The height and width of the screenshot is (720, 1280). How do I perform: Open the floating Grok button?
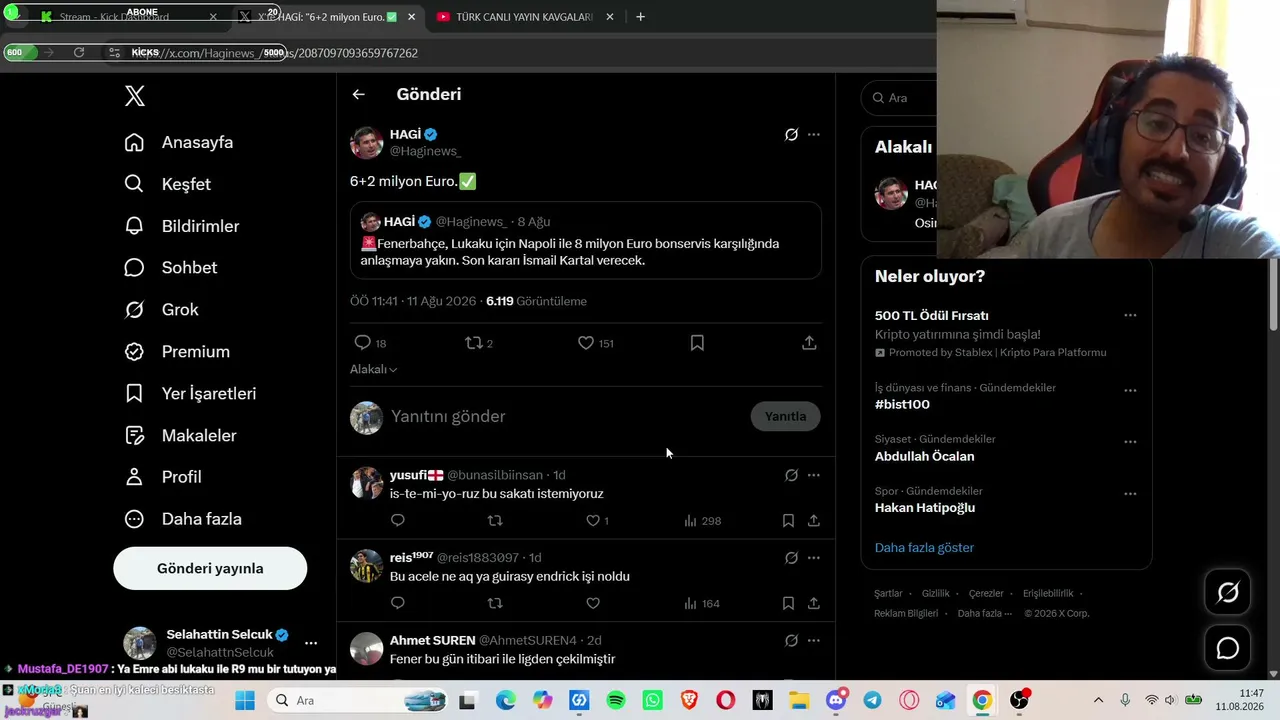(1228, 593)
